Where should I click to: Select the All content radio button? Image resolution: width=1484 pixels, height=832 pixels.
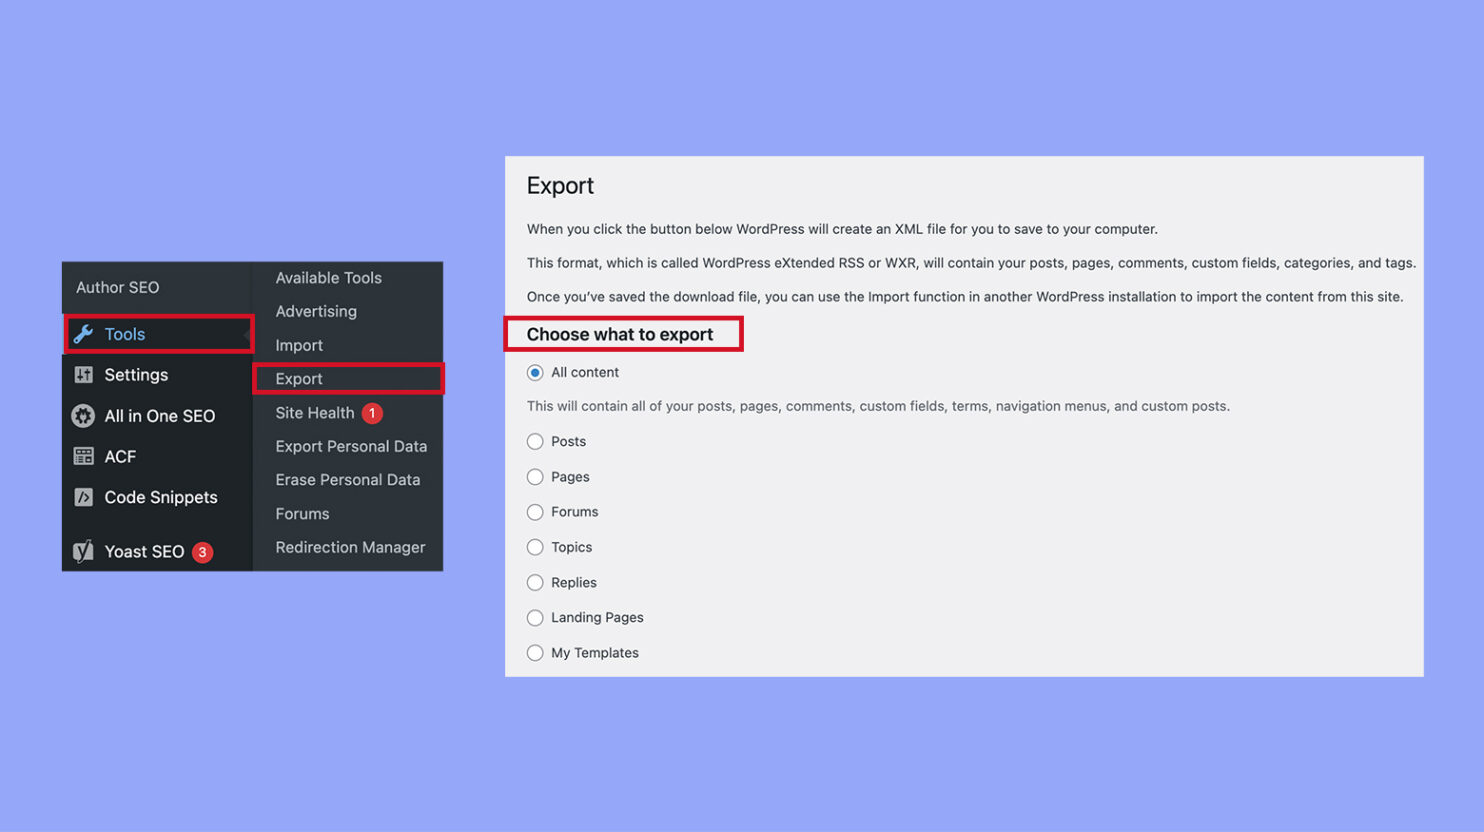[x=534, y=371]
